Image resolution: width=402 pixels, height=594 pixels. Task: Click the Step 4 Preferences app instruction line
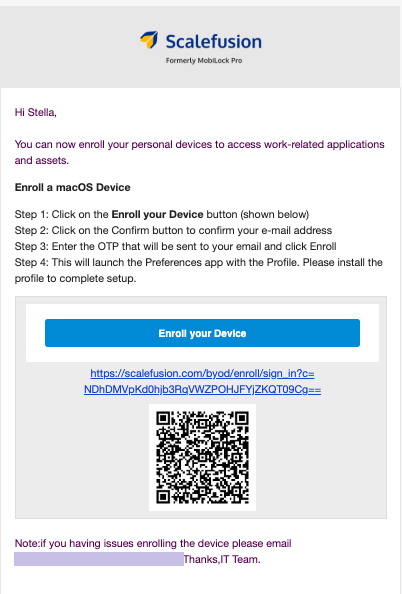click(x=199, y=270)
